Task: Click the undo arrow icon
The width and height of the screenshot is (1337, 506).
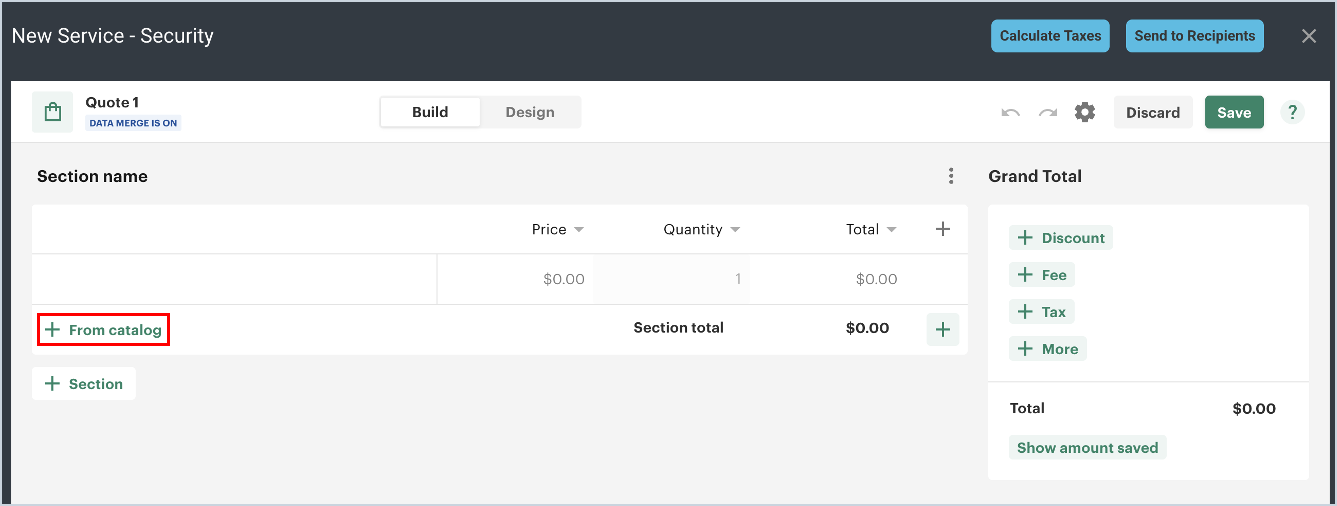Action: point(1011,113)
